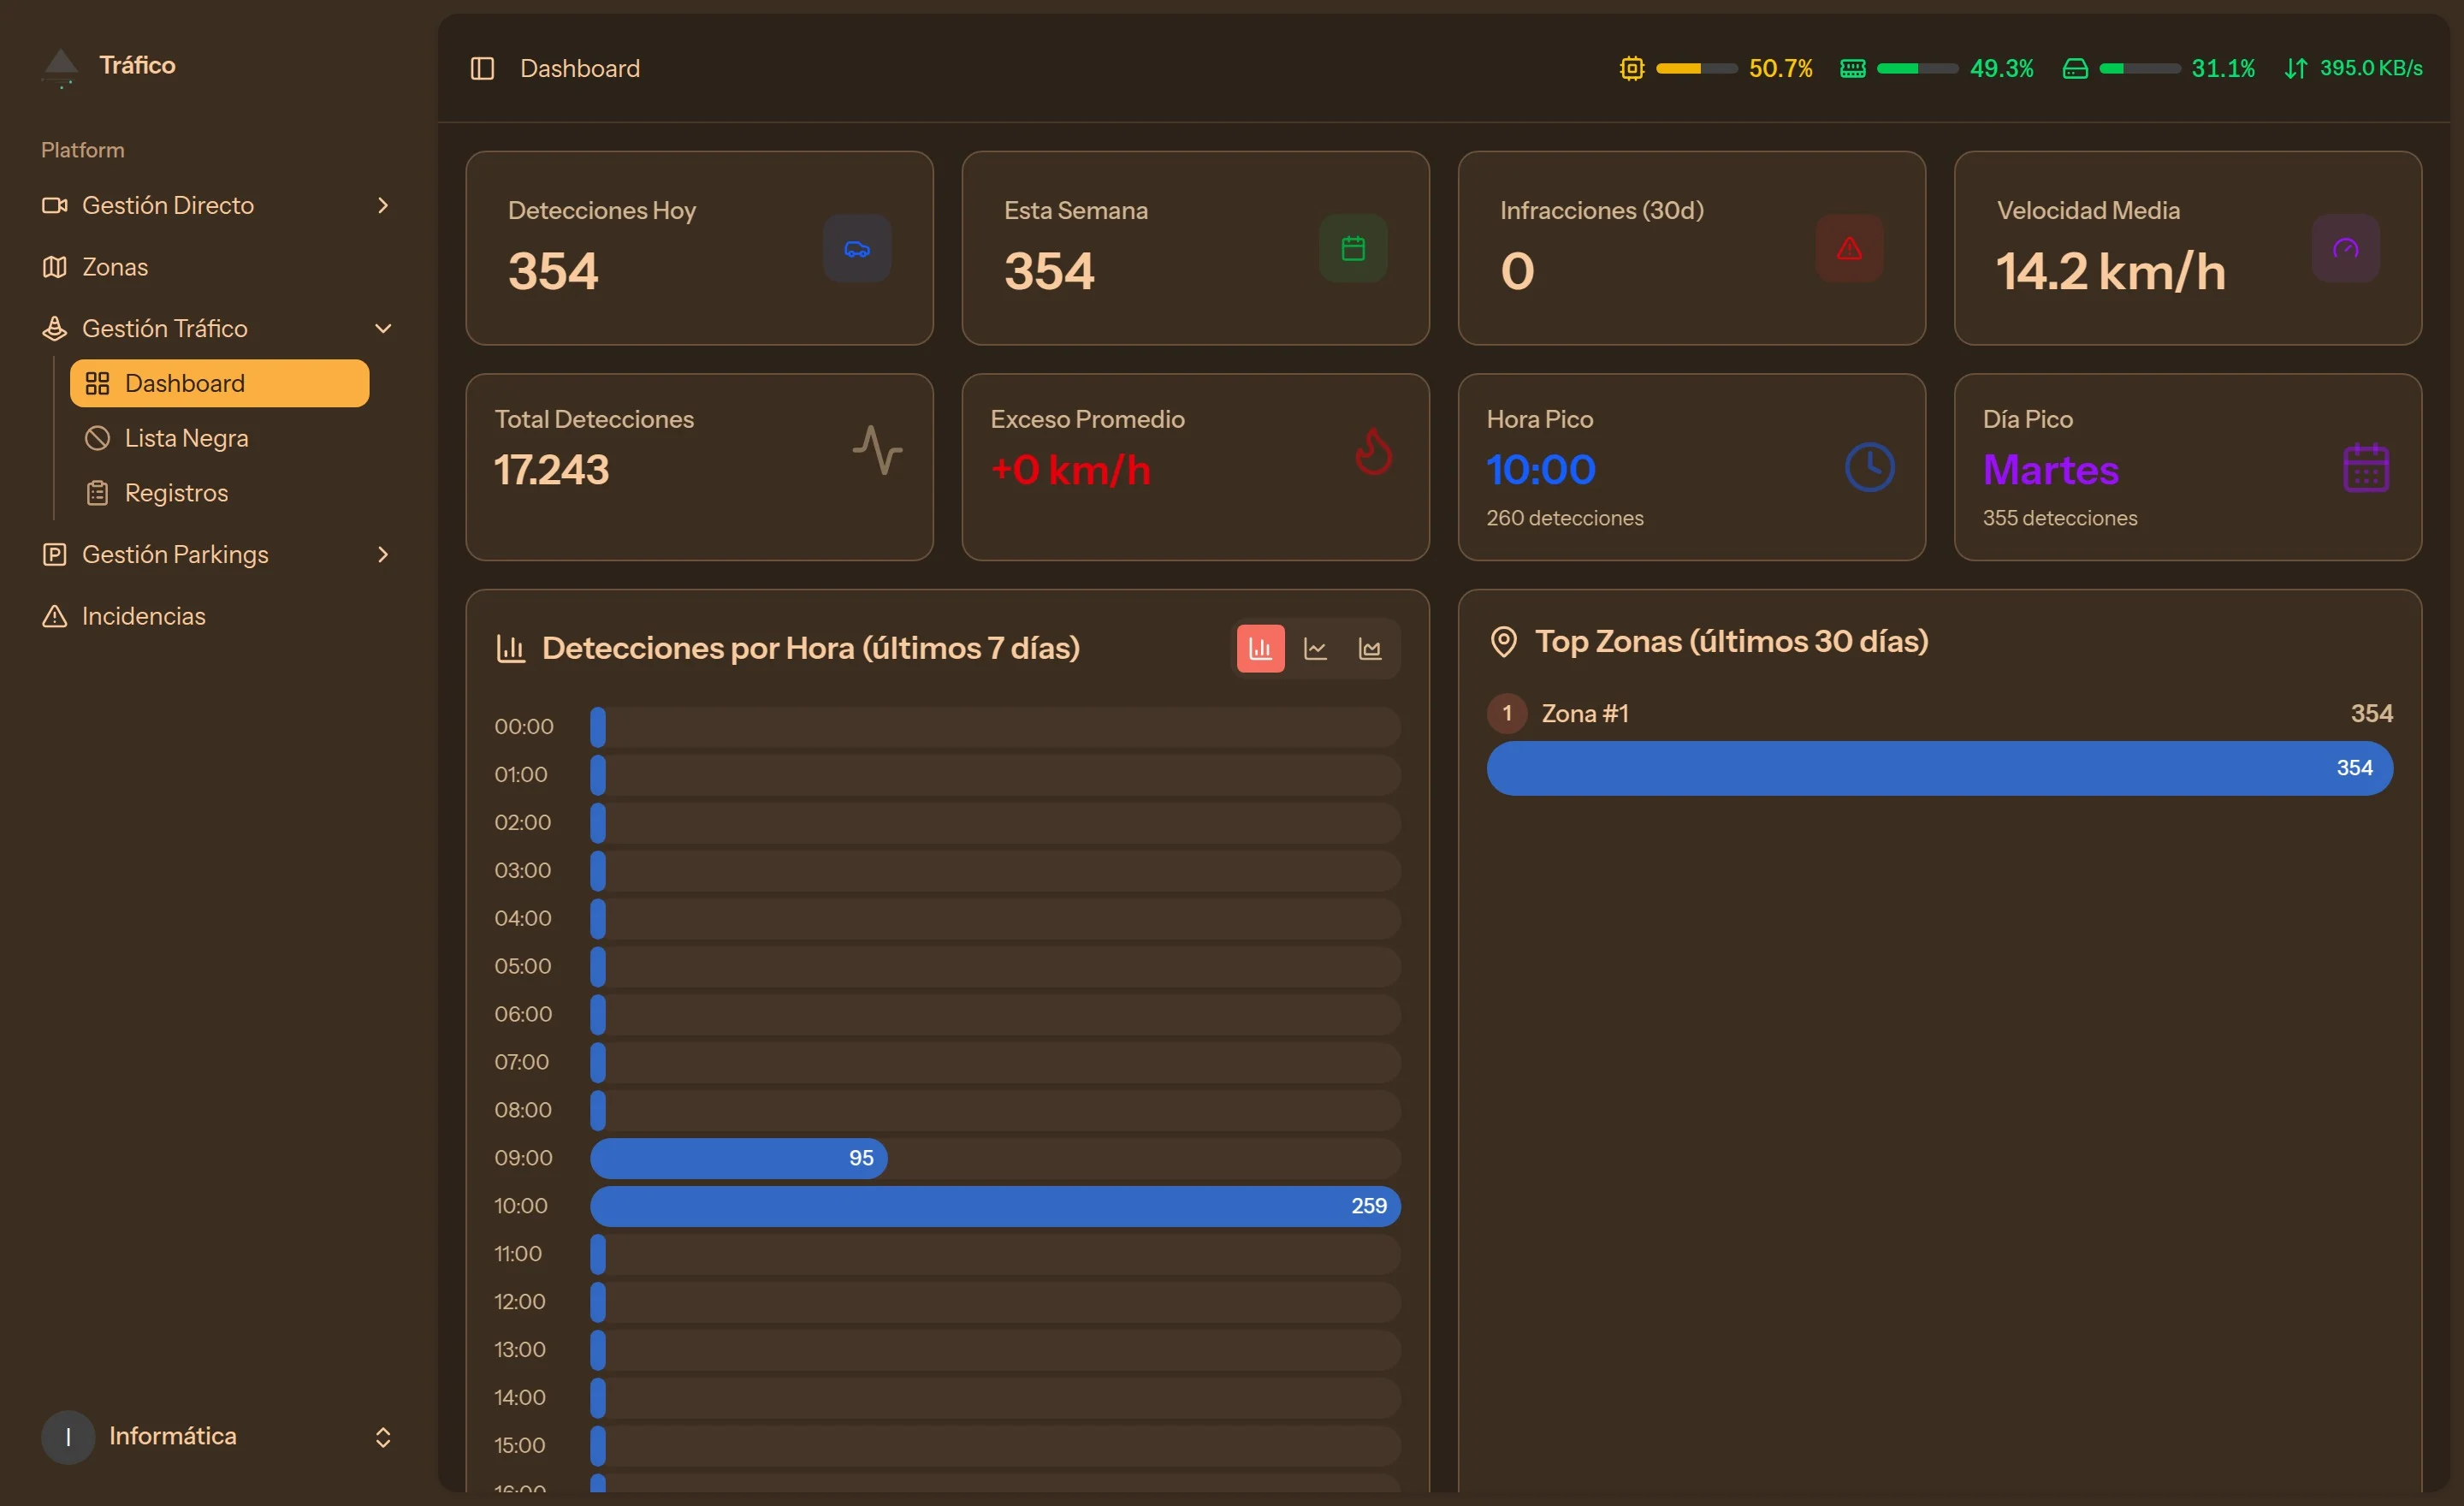This screenshot has height=1506, width=2464.
Task: Click the clock icon in Hora Pico
Action: click(1869, 467)
